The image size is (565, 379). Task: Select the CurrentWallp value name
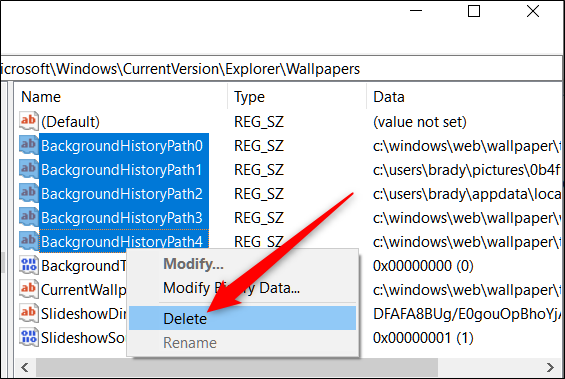coord(84,290)
